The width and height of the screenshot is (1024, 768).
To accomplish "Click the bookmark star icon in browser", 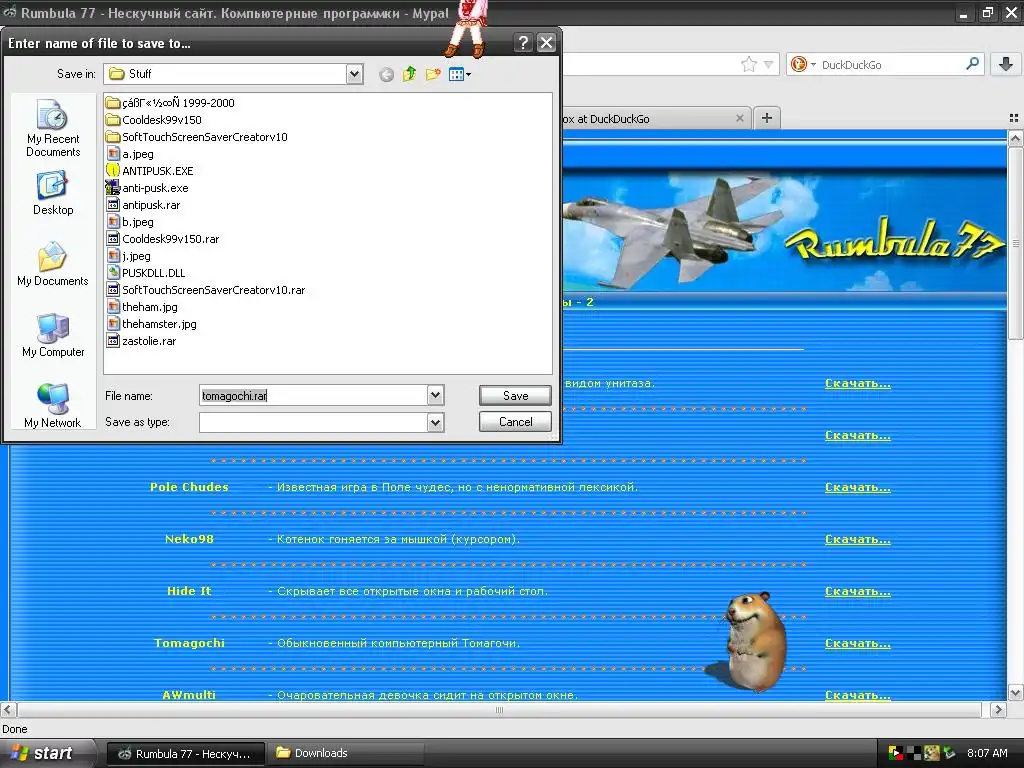I will click(x=749, y=64).
